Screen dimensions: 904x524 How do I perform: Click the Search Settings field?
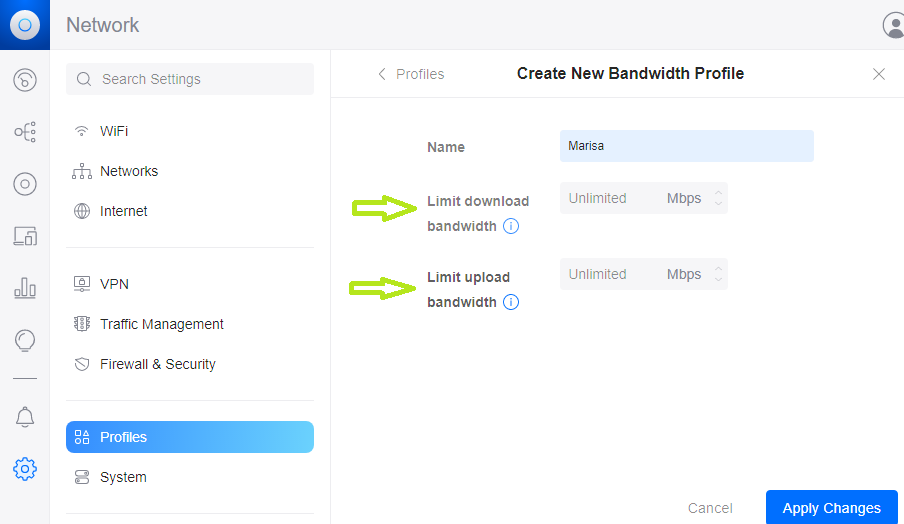[190, 79]
